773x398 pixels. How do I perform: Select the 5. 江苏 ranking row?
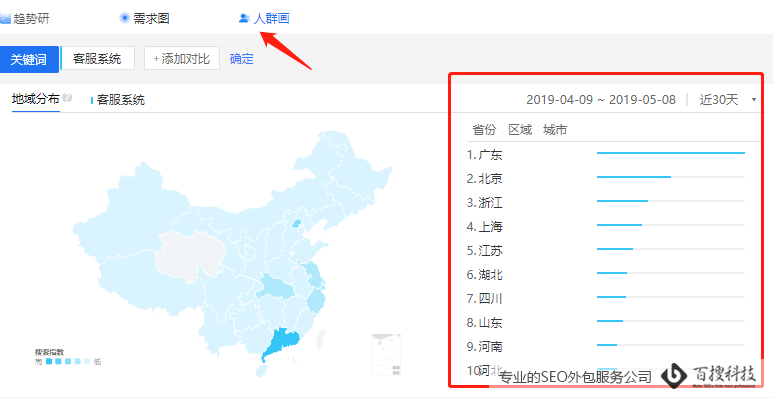tap(606, 250)
